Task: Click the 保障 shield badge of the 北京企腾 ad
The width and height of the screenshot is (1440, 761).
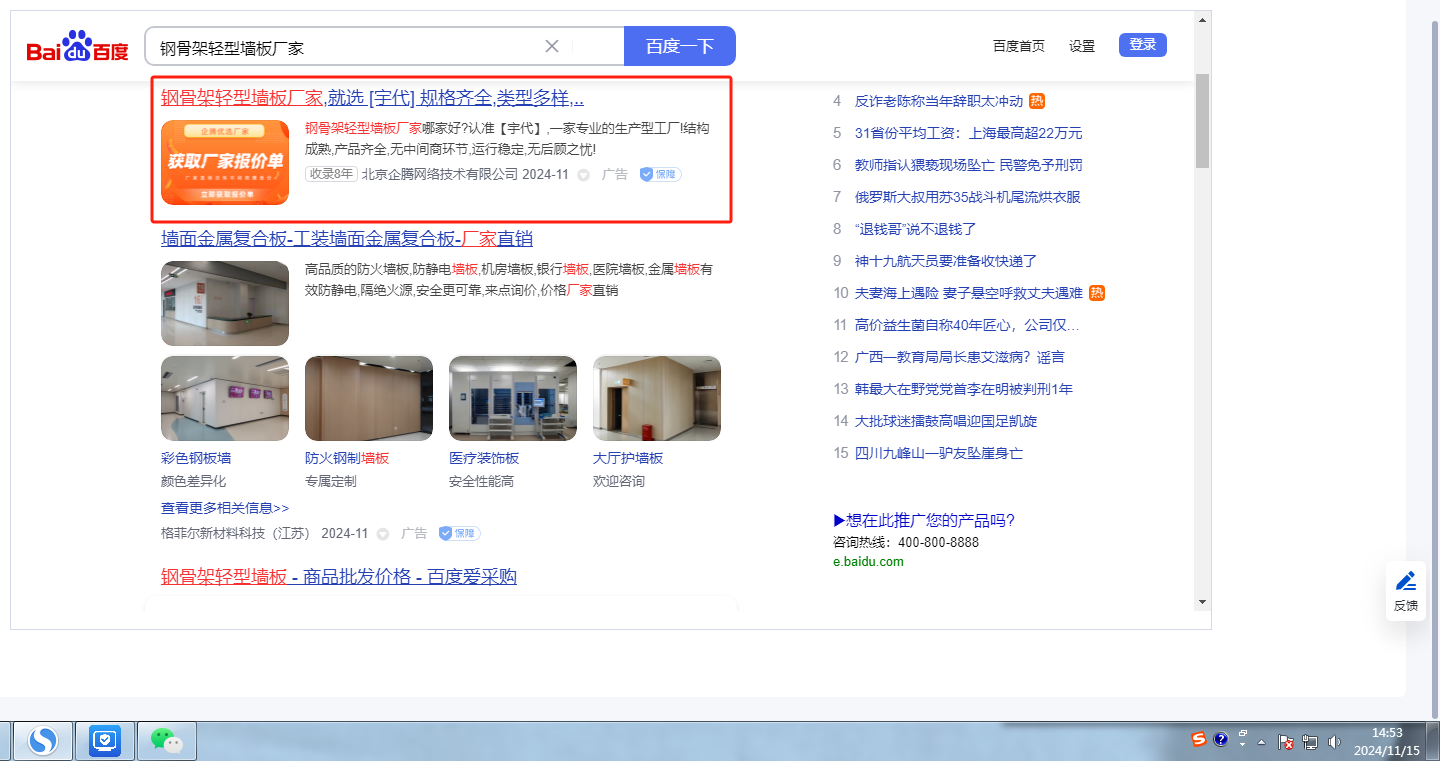Action: 660,174
